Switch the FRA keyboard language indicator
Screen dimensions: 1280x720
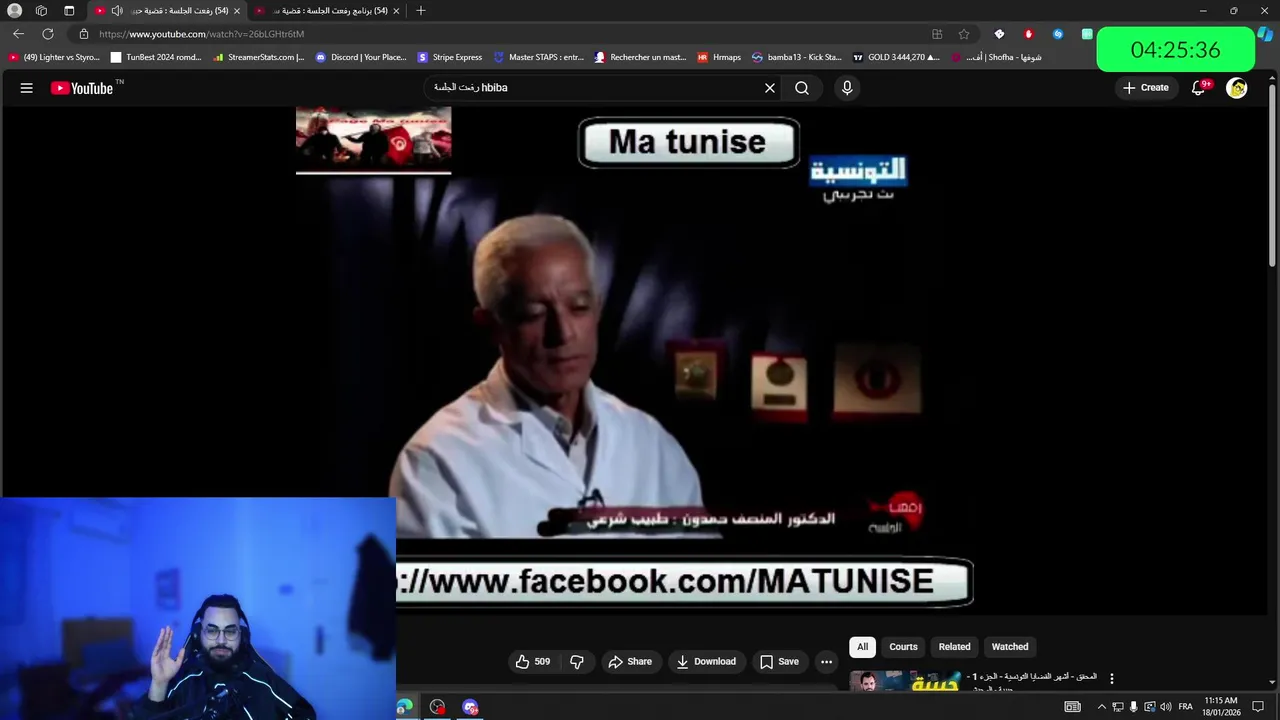pyautogui.click(x=1186, y=707)
